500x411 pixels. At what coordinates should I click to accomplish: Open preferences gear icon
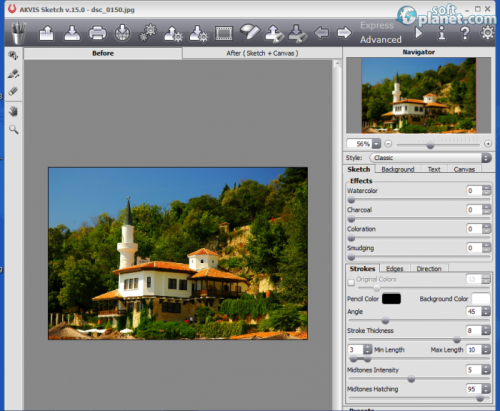488,33
